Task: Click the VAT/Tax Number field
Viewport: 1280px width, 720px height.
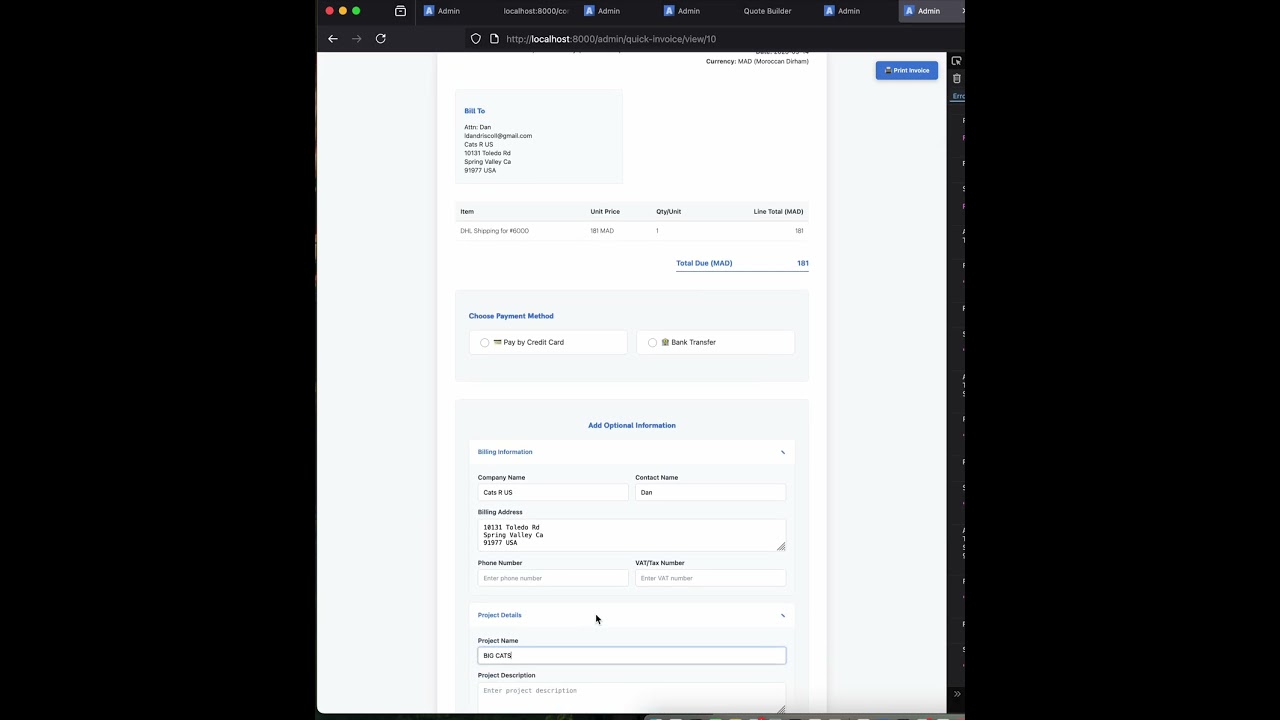Action: pos(710,578)
